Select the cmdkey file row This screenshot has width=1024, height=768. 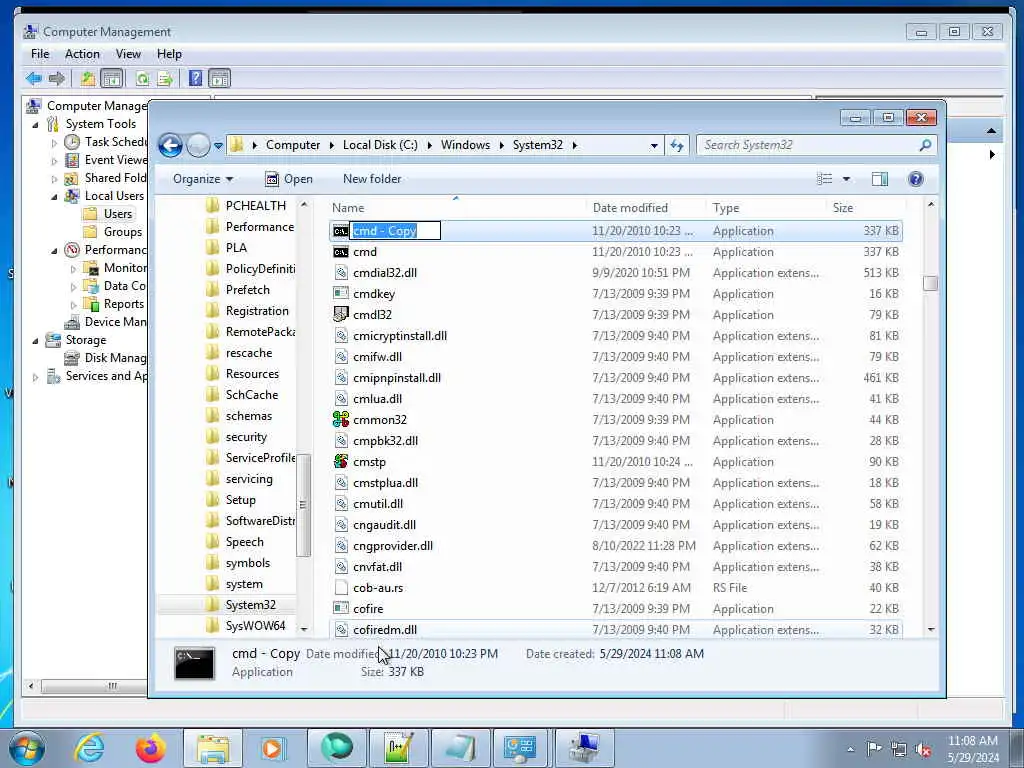click(x=616, y=293)
